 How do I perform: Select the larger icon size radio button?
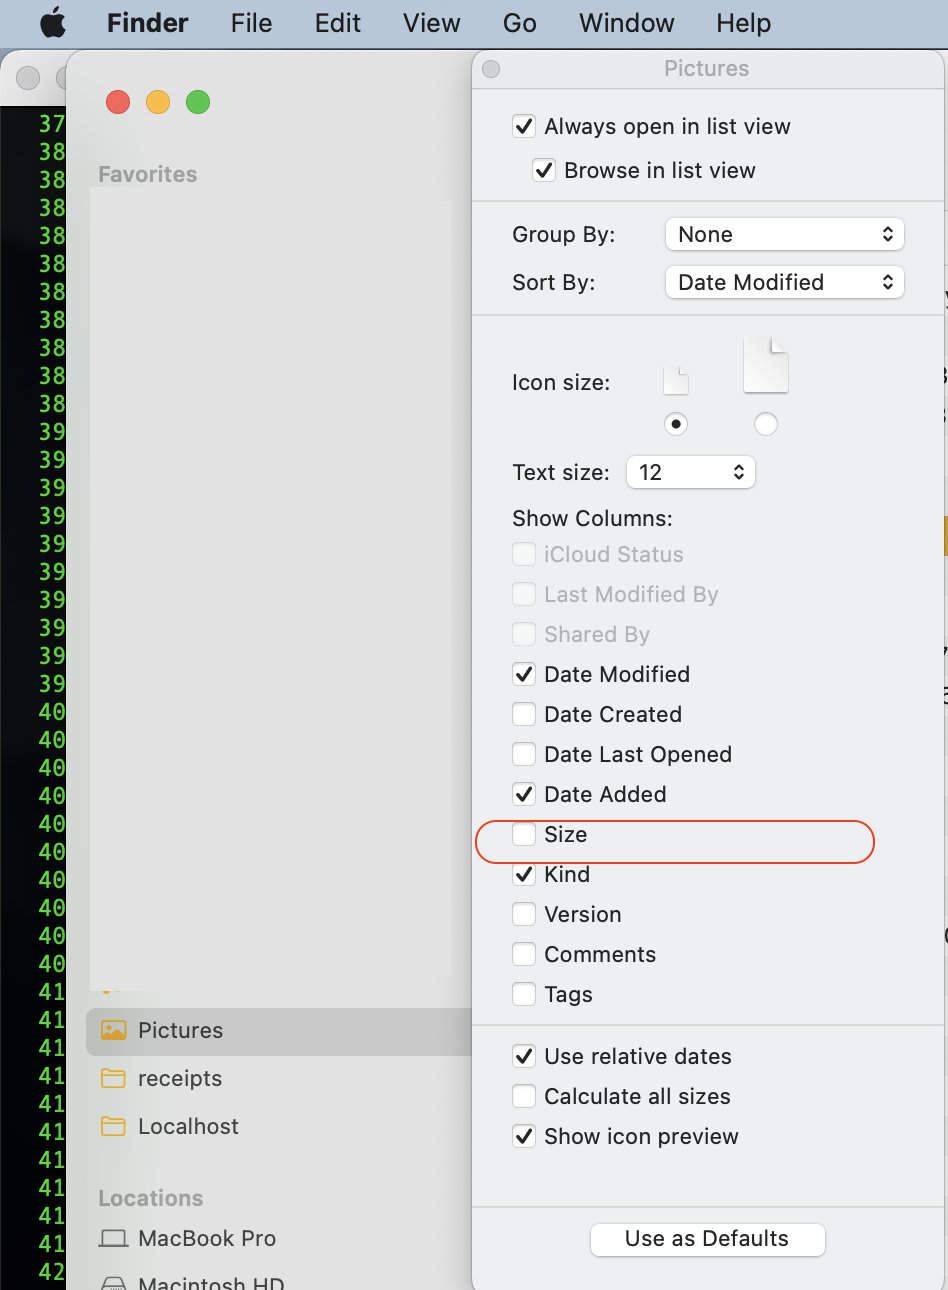point(766,424)
